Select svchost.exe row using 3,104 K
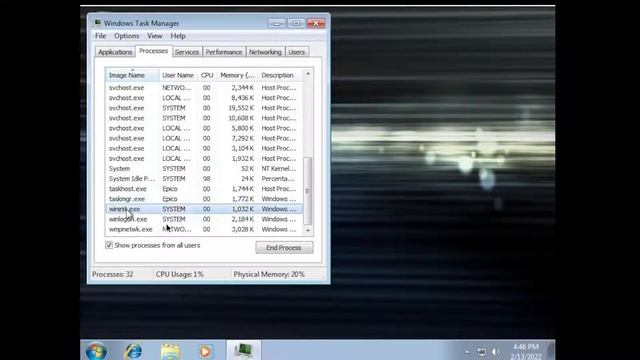Image resolution: width=640 pixels, height=360 pixels. coord(204,149)
